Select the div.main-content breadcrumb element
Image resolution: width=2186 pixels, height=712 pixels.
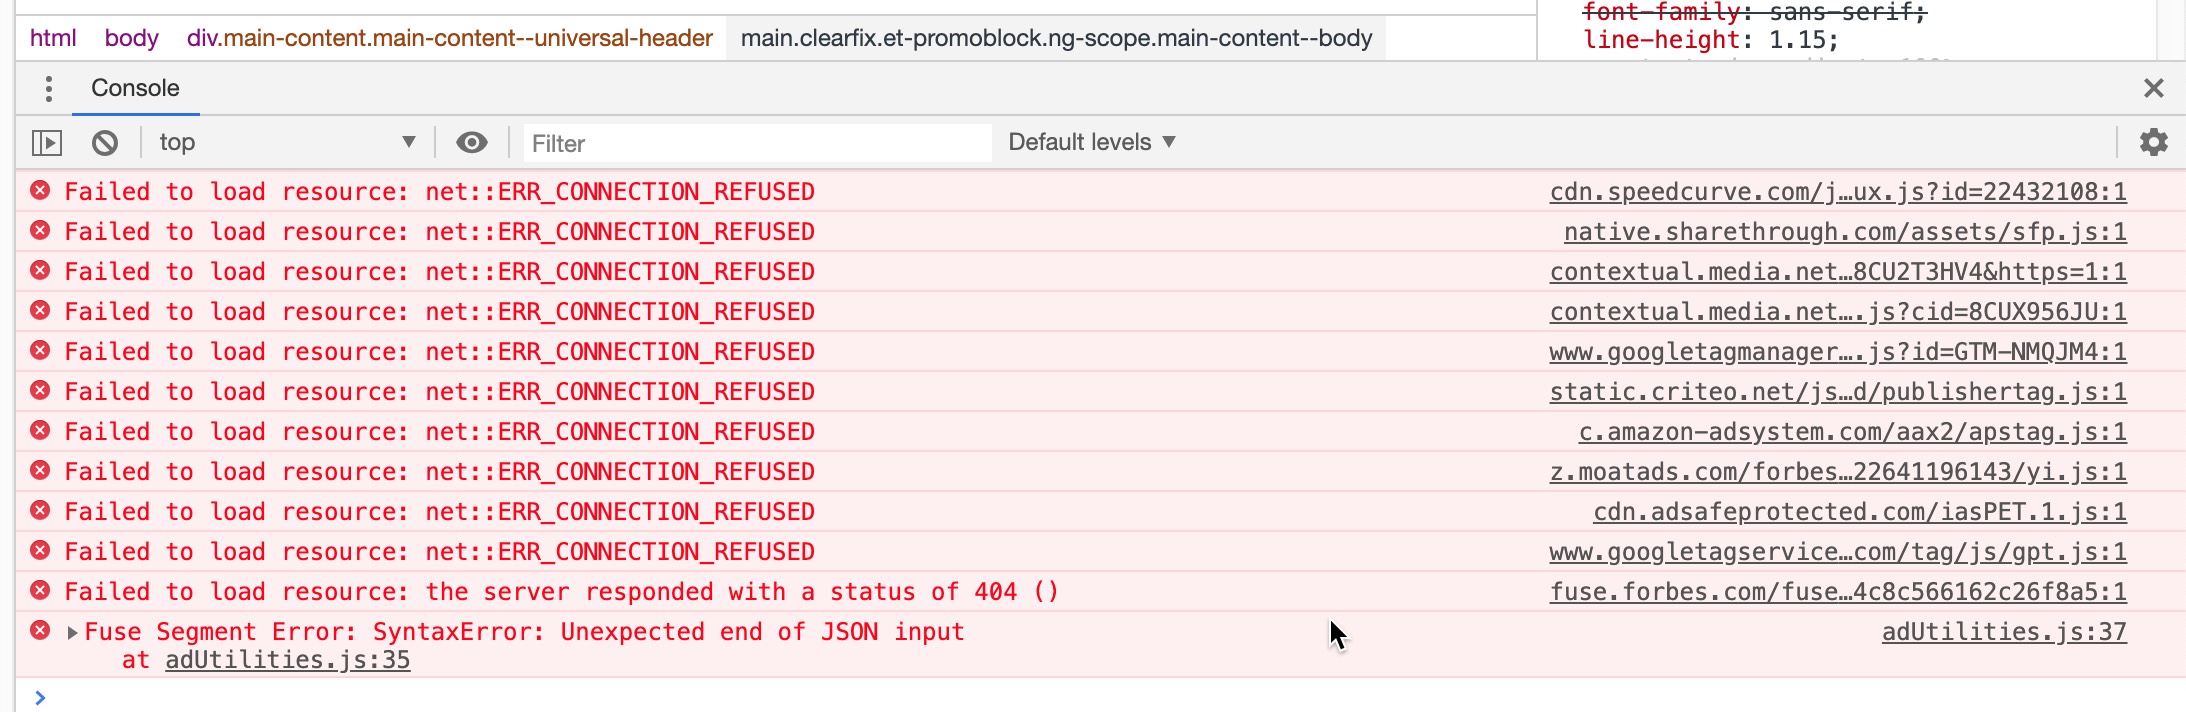click(449, 38)
